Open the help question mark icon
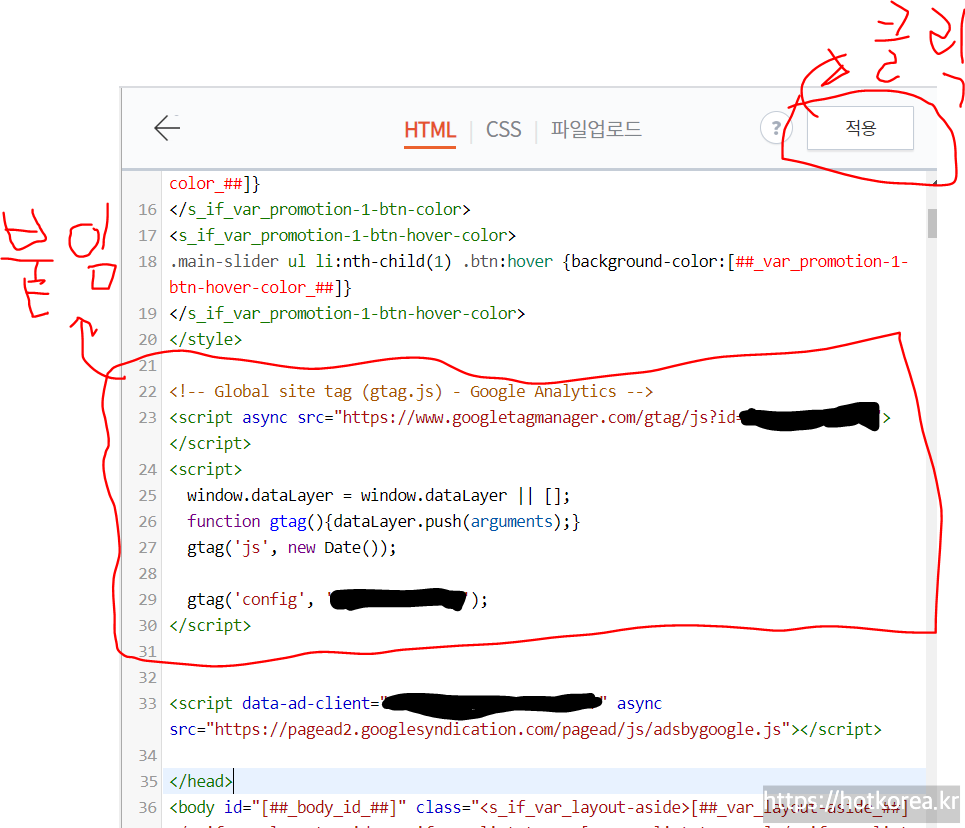This screenshot has width=965, height=828. pyautogui.click(x=776, y=128)
